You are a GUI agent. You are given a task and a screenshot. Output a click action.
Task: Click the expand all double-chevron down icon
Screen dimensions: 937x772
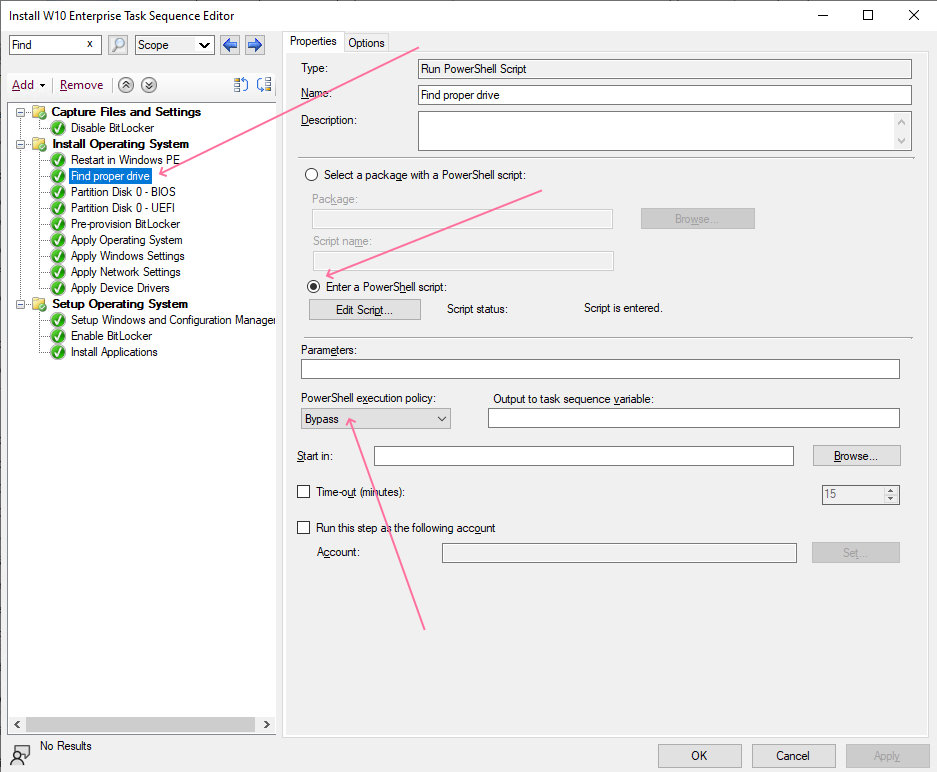click(x=149, y=85)
